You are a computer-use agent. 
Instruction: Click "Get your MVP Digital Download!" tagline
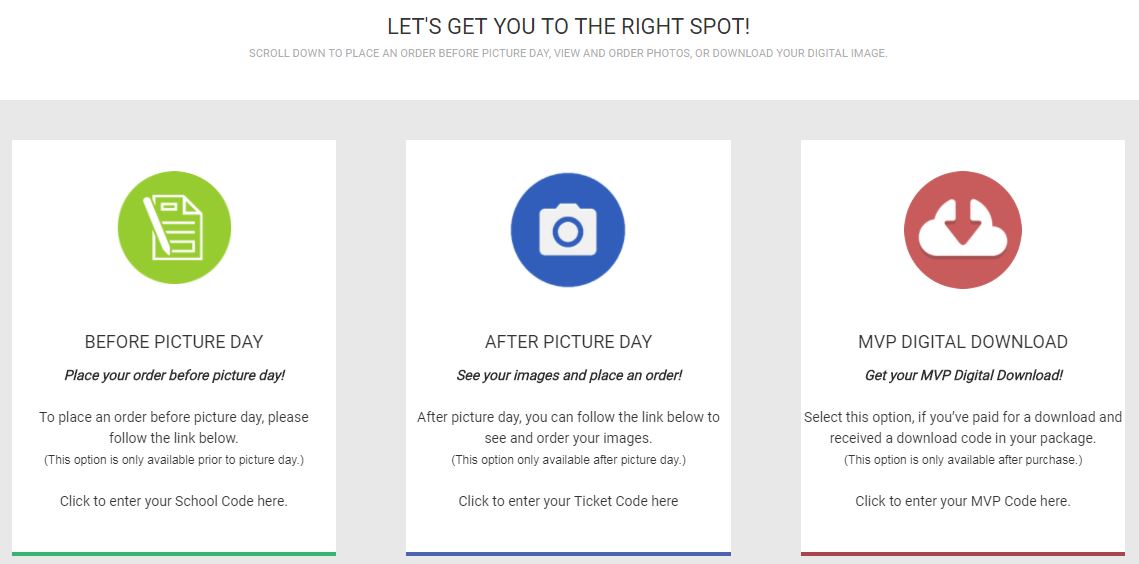tap(962, 376)
